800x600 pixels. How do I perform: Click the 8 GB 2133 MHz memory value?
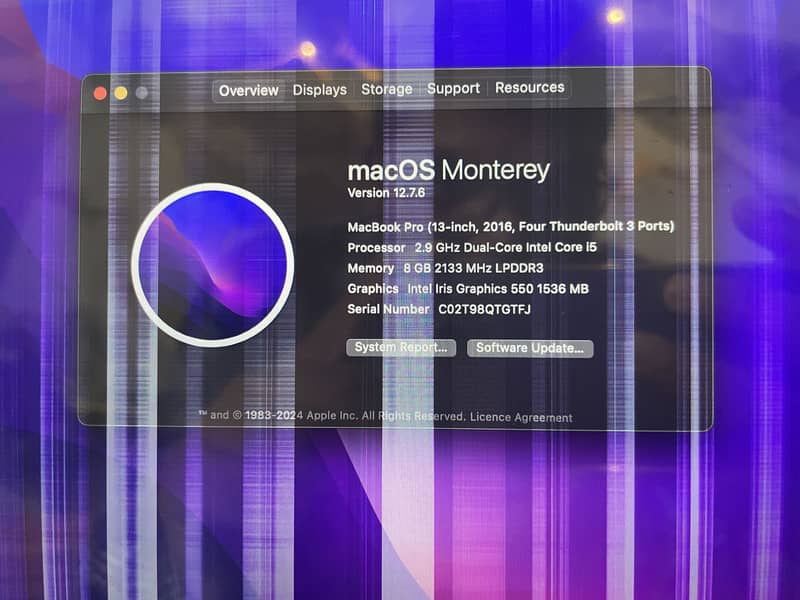473,268
